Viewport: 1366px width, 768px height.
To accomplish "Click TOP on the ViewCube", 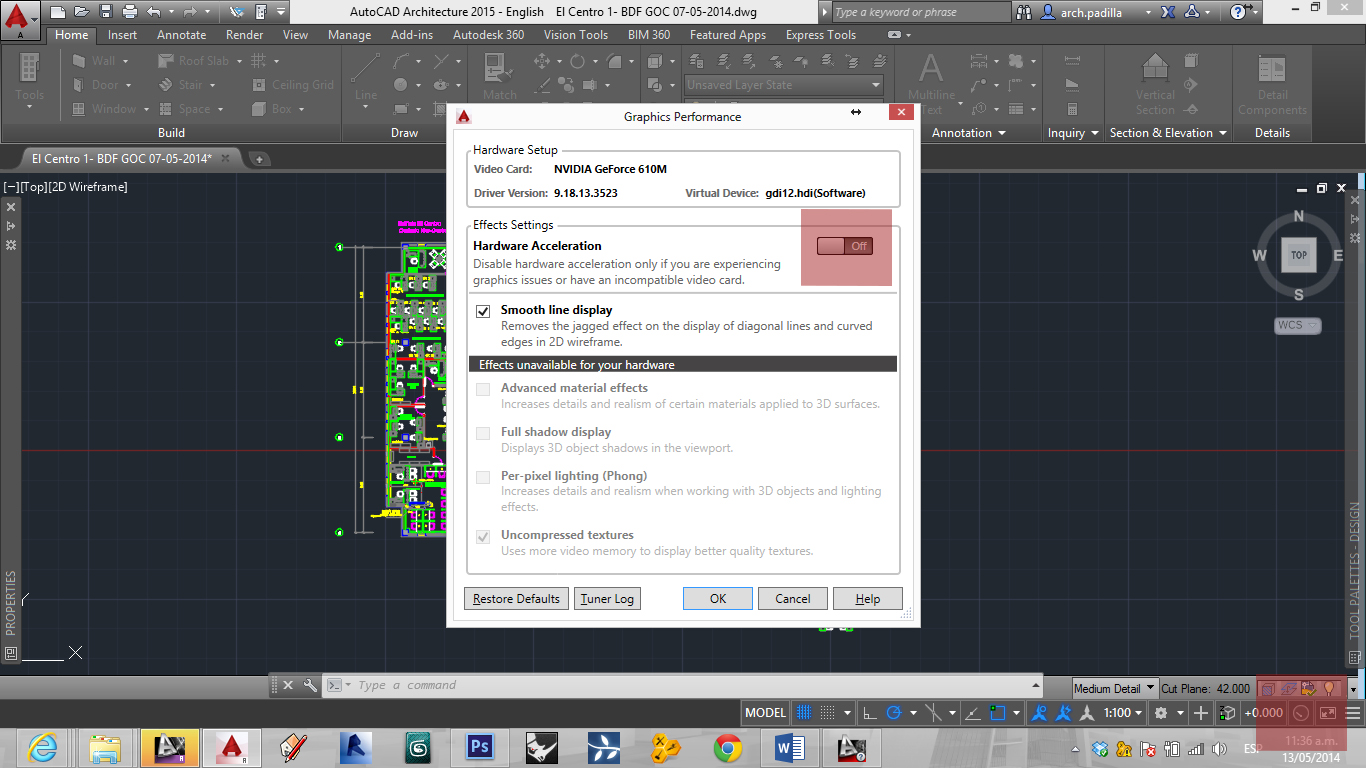I will (x=1298, y=255).
